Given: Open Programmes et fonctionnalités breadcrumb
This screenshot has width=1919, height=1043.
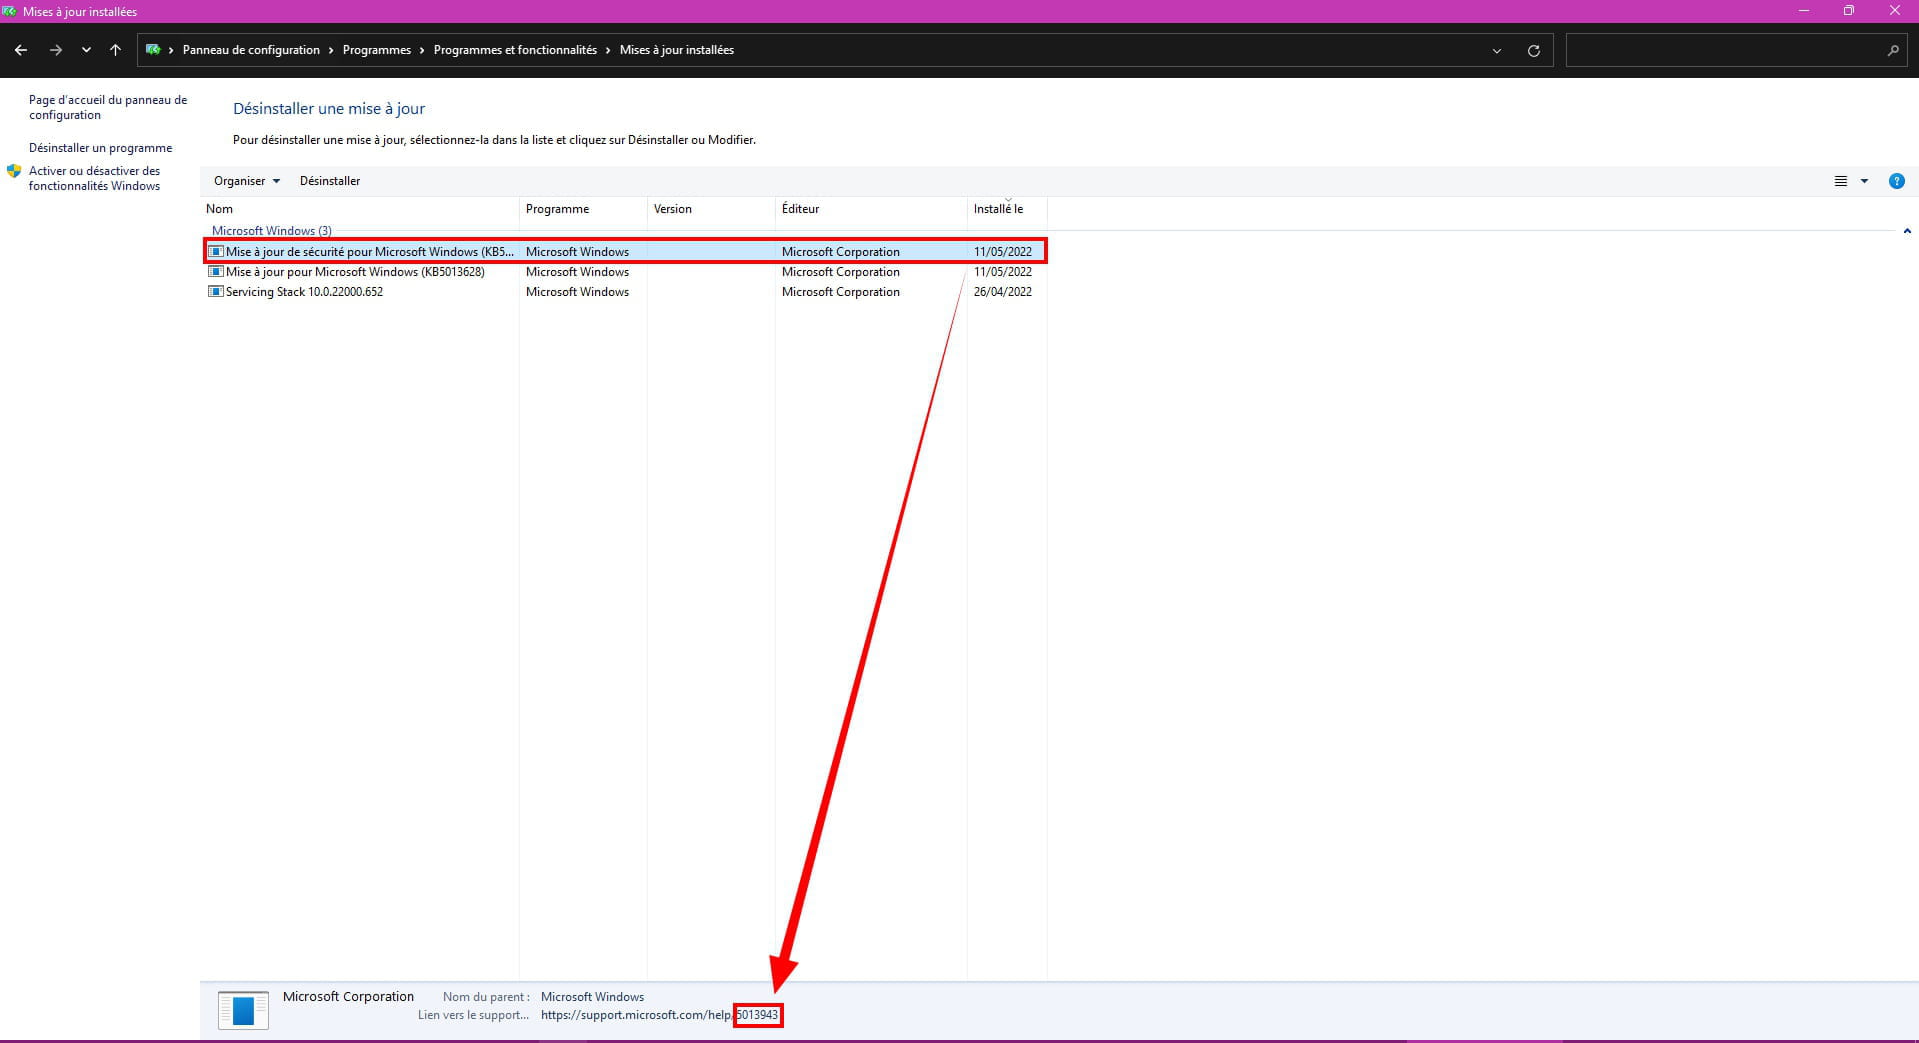Looking at the screenshot, I should pyautogui.click(x=515, y=50).
